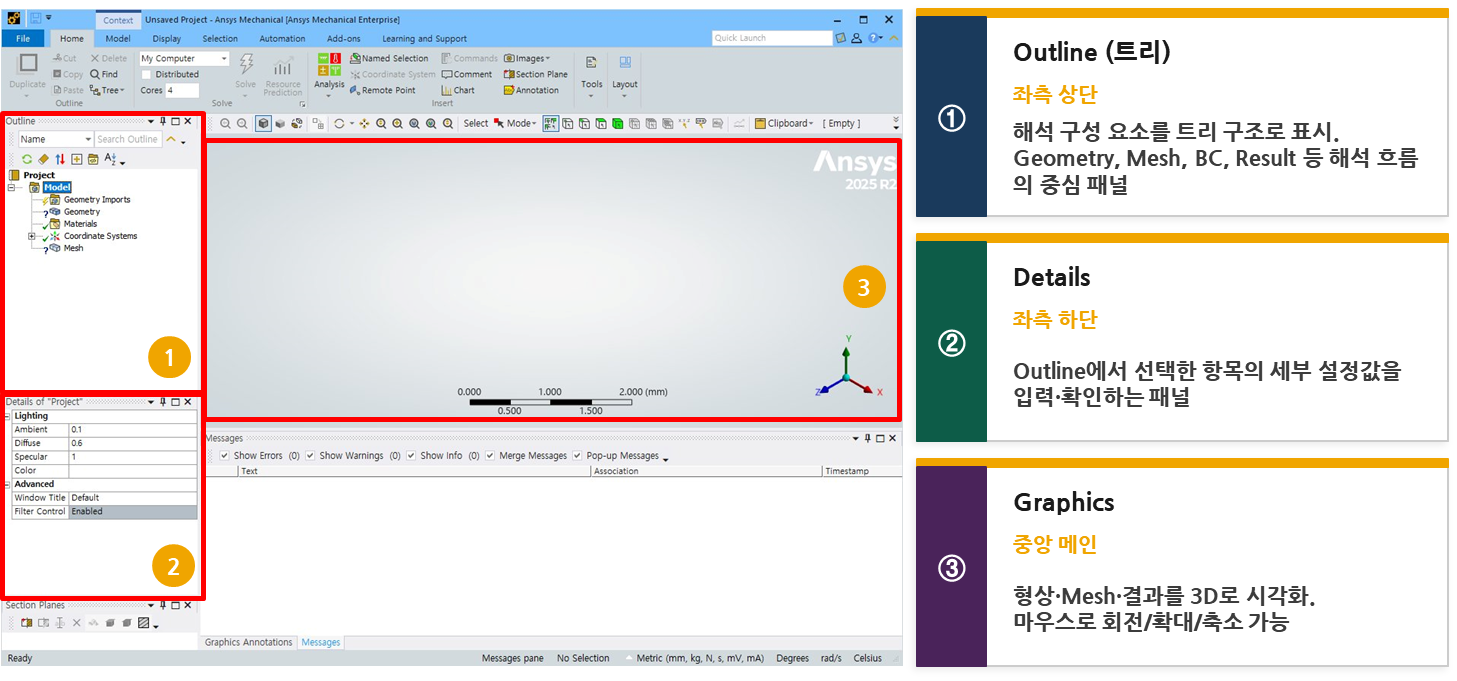This screenshot has height=681, width=1457.
Task: Open the Add-ons ribbon tab
Action: point(344,39)
